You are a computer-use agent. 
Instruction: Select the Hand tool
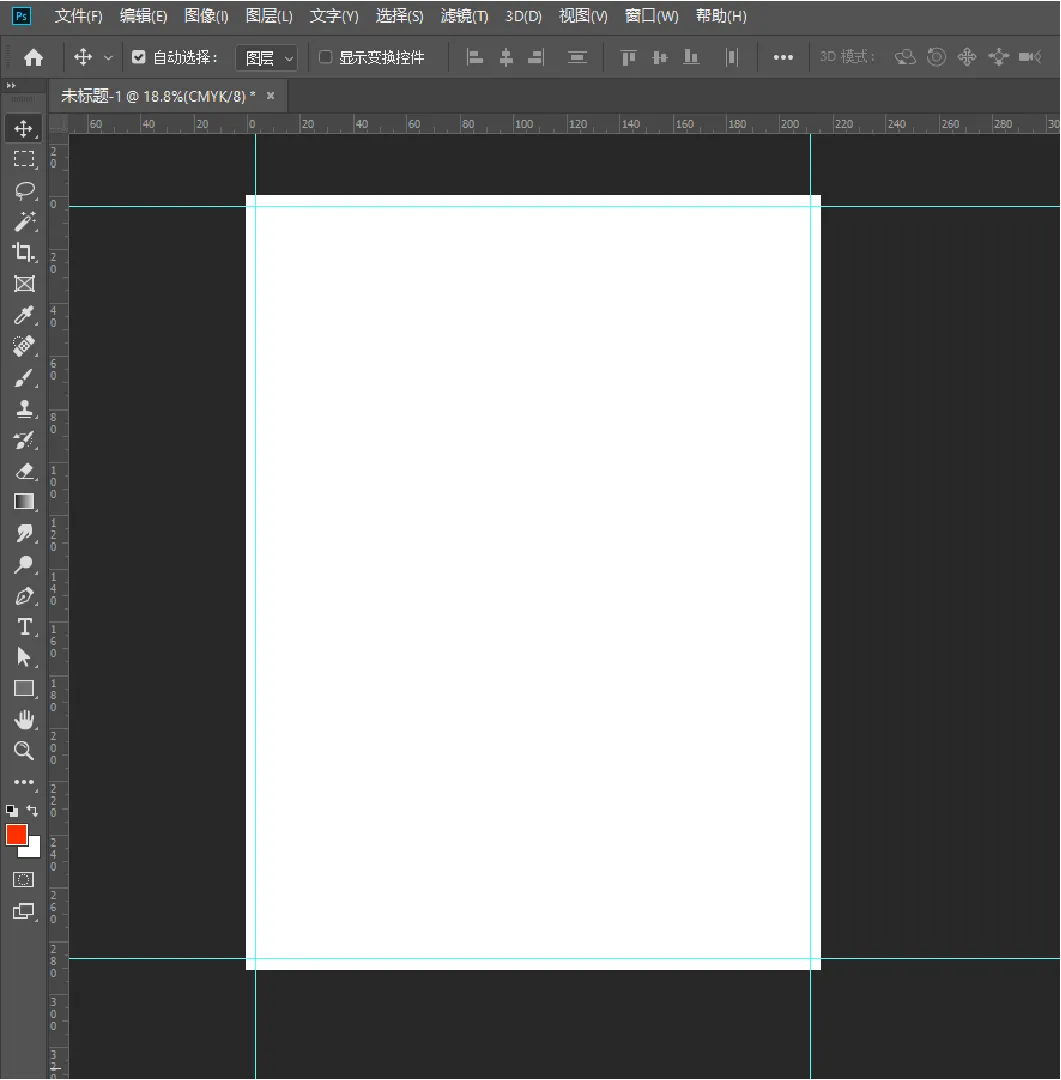tap(24, 720)
